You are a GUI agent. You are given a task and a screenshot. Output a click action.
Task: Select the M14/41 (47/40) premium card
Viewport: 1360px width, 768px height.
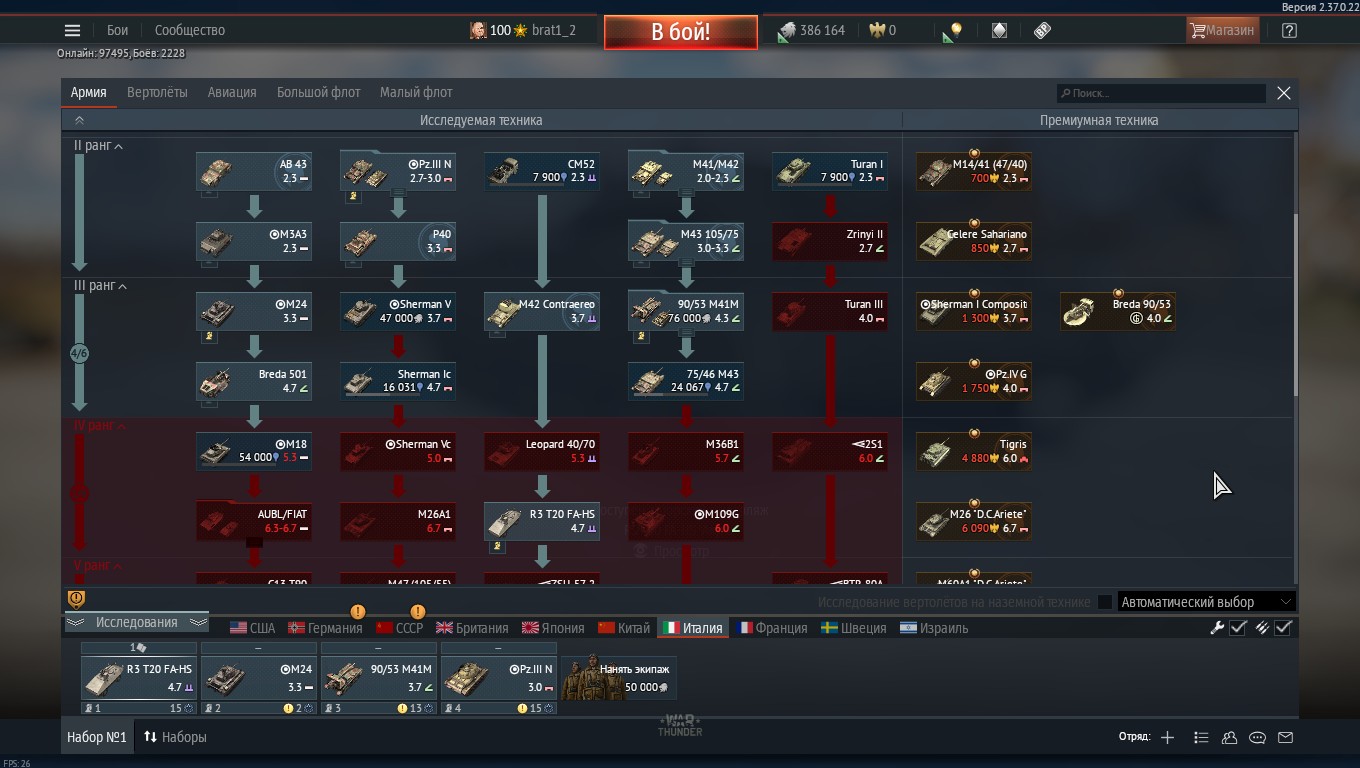tap(974, 171)
